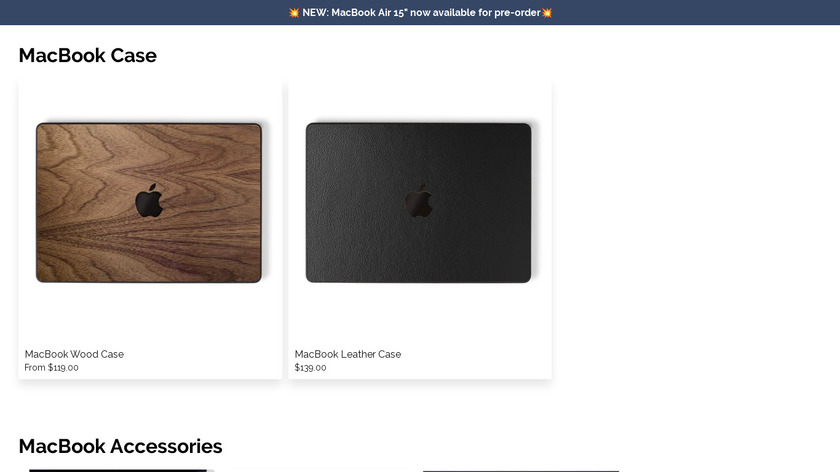Click the Apple logo on leather case
Screen dimensions: 840x472
click(418, 200)
